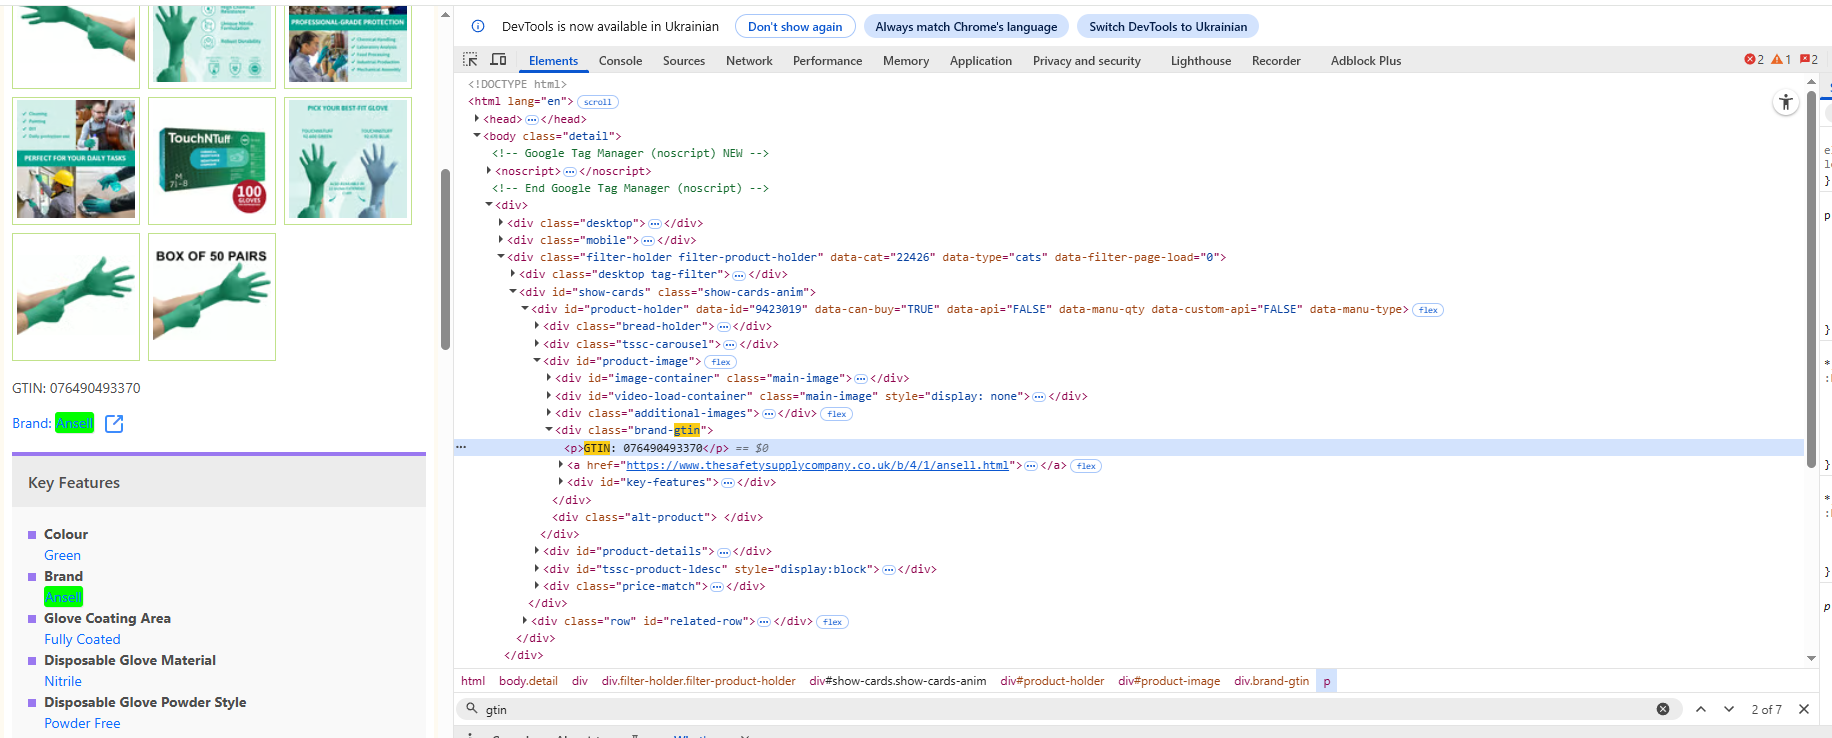1832x738 pixels.
Task: Open the Network tab
Action: 749,61
